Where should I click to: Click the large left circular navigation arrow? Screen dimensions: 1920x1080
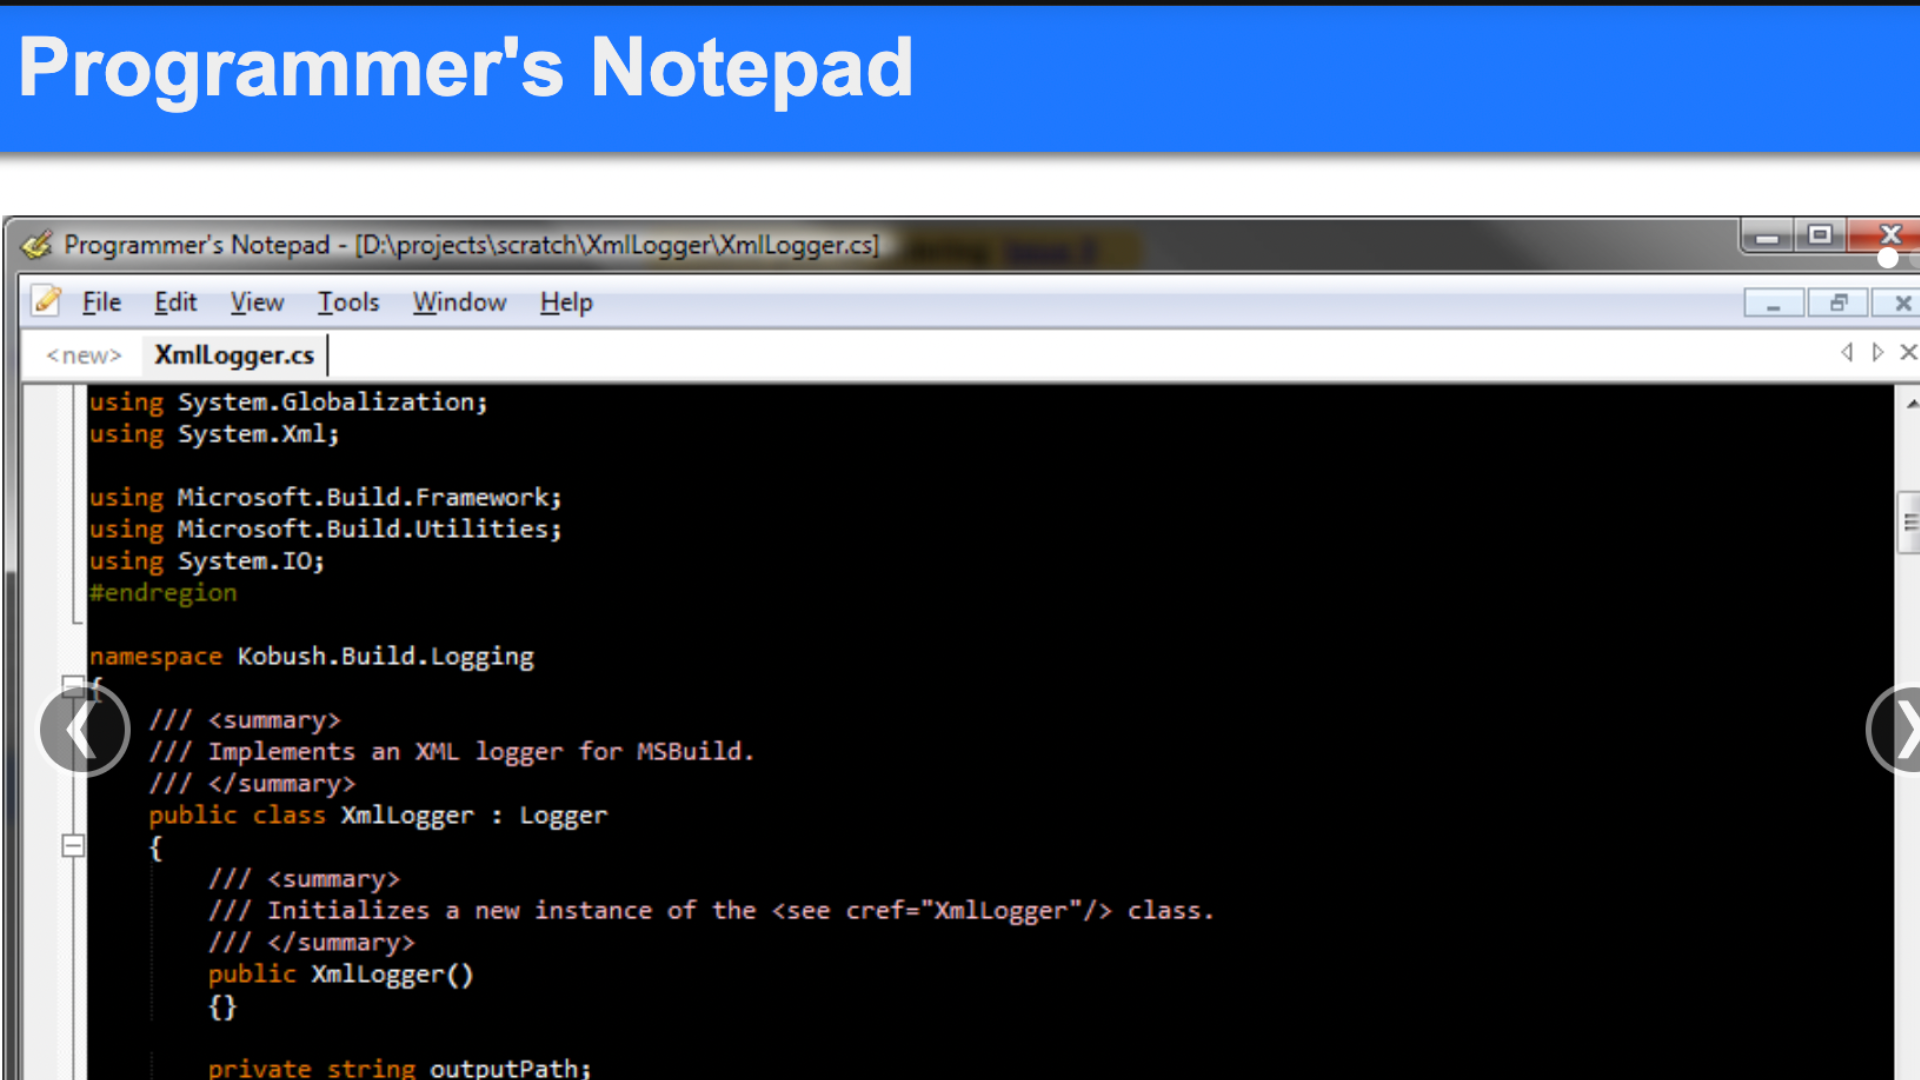pos(83,729)
